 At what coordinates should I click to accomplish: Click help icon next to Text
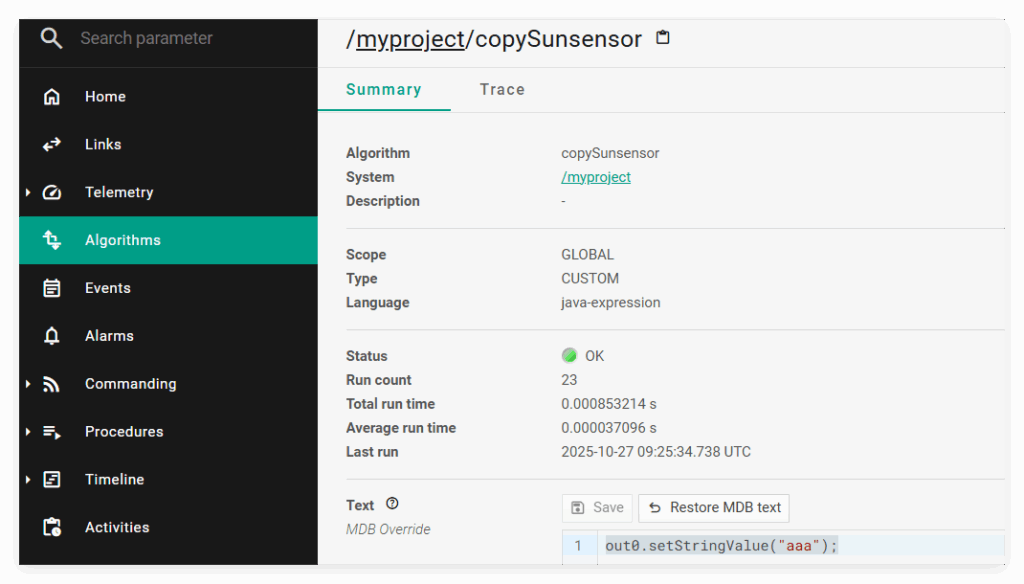coord(392,504)
